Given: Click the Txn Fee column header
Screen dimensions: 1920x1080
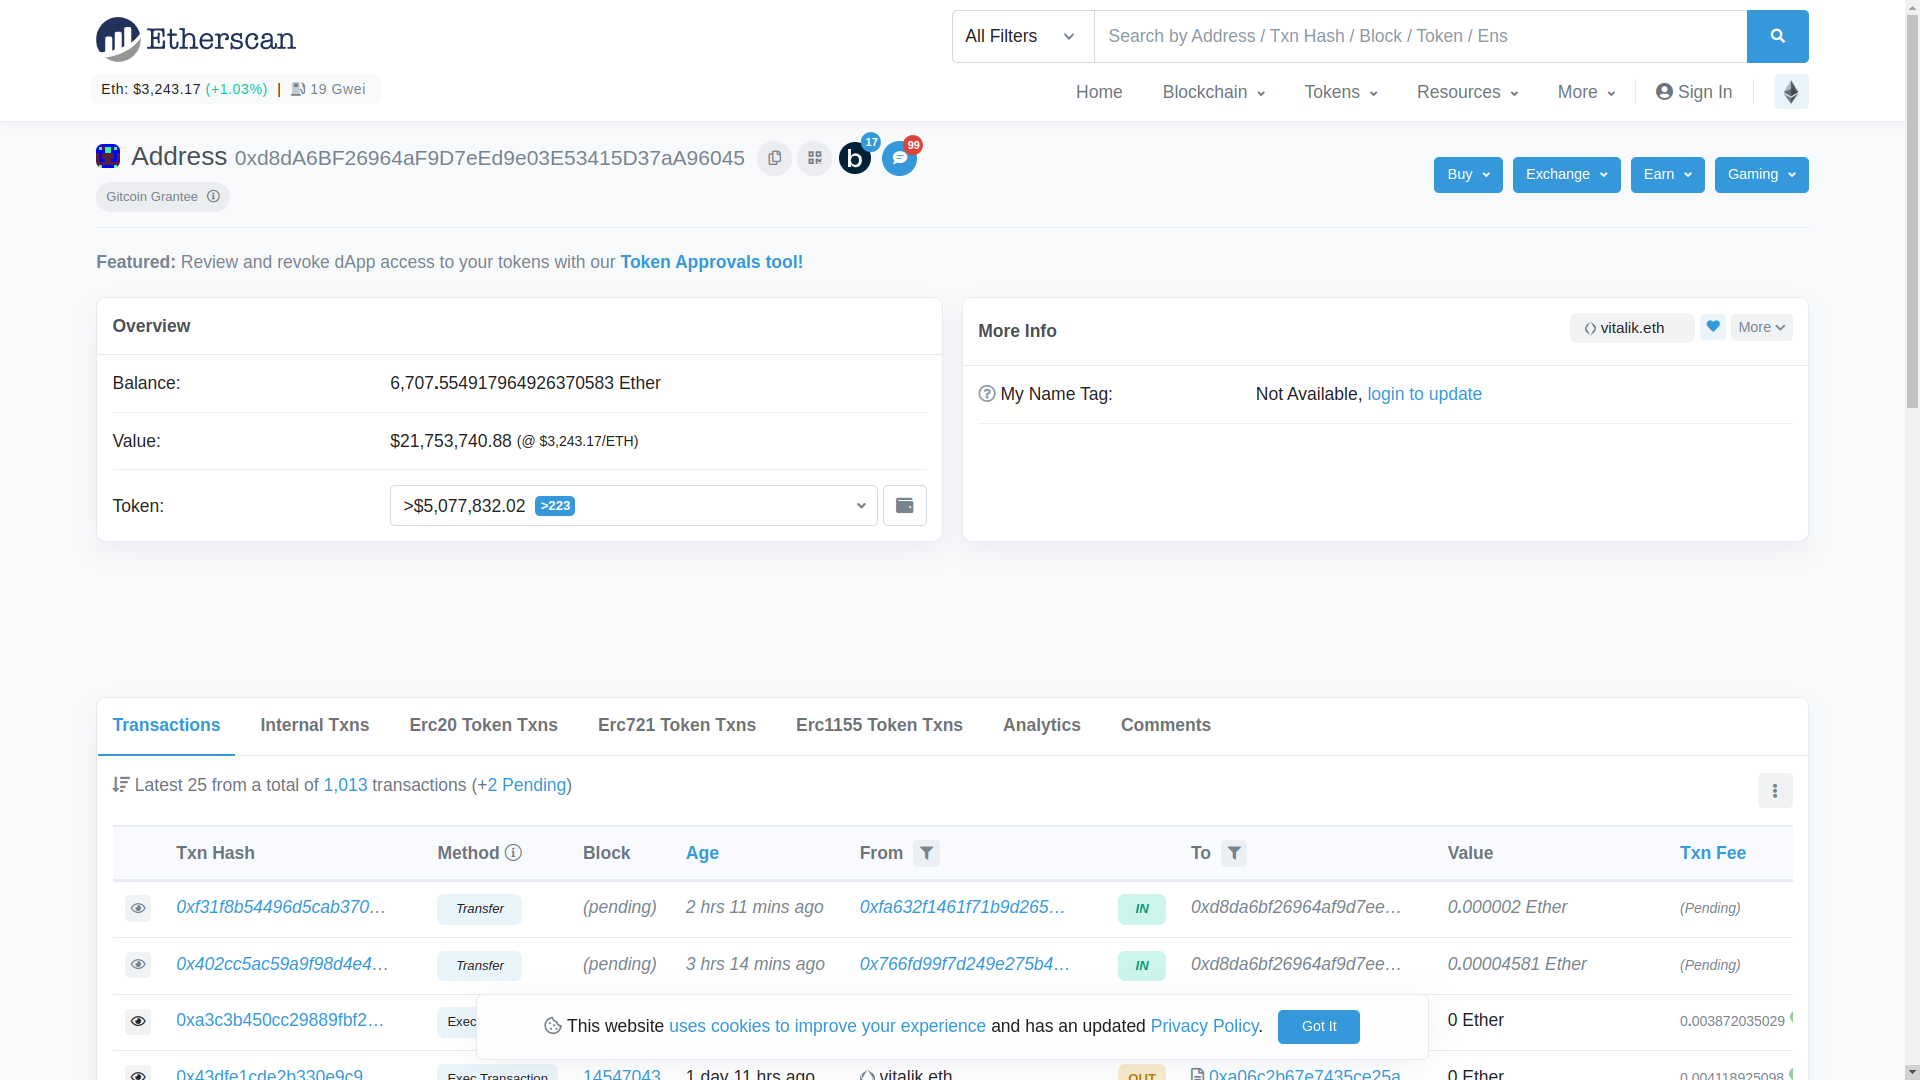Looking at the screenshot, I should coord(1712,853).
